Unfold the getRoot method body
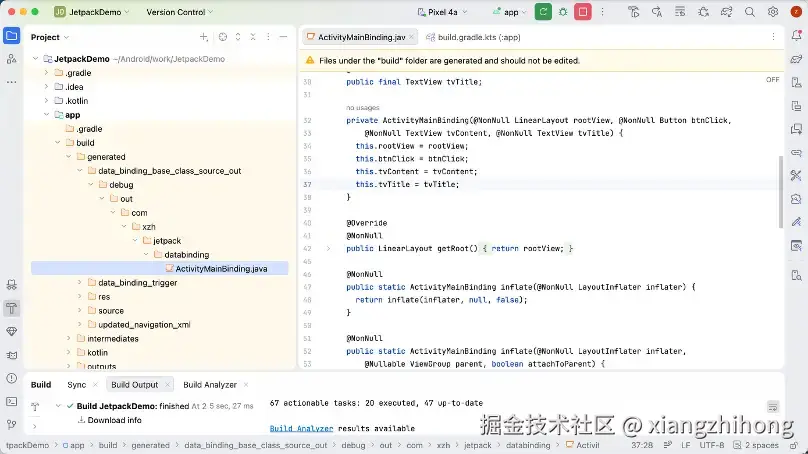 click(x=328, y=248)
